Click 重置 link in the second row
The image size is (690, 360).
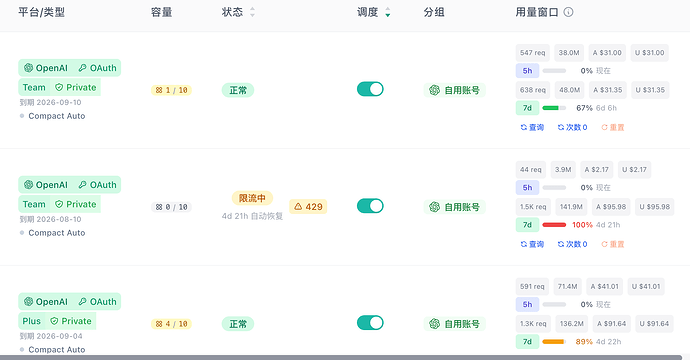(x=613, y=244)
